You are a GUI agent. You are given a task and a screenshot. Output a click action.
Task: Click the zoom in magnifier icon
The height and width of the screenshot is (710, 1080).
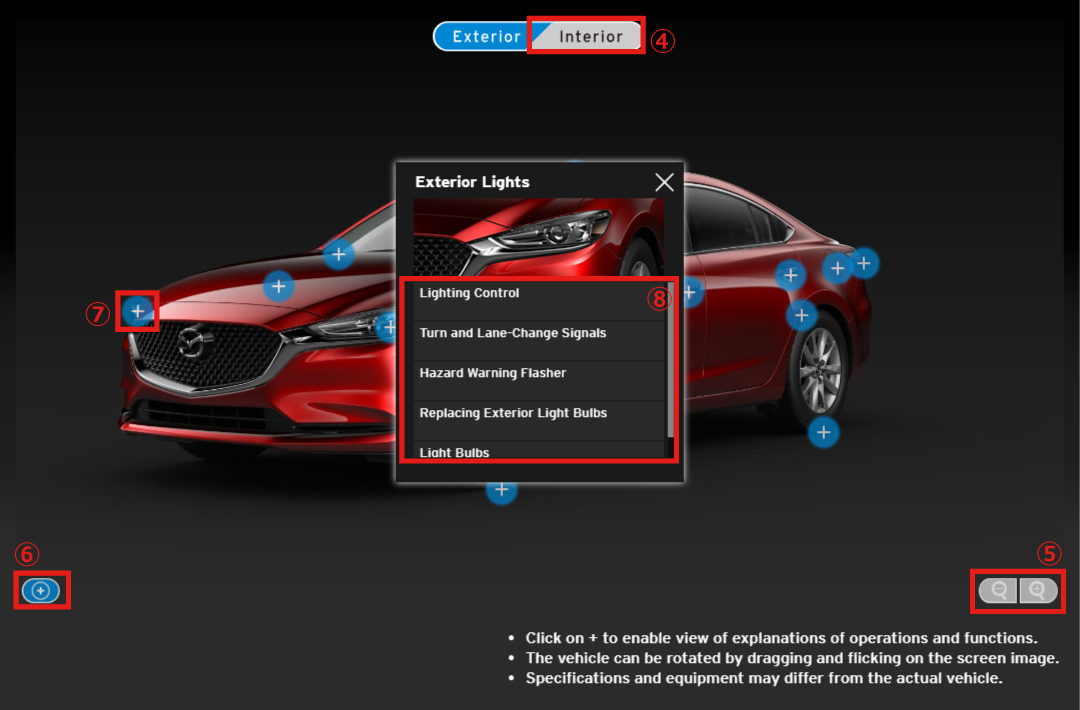click(x=1037, y=590)
